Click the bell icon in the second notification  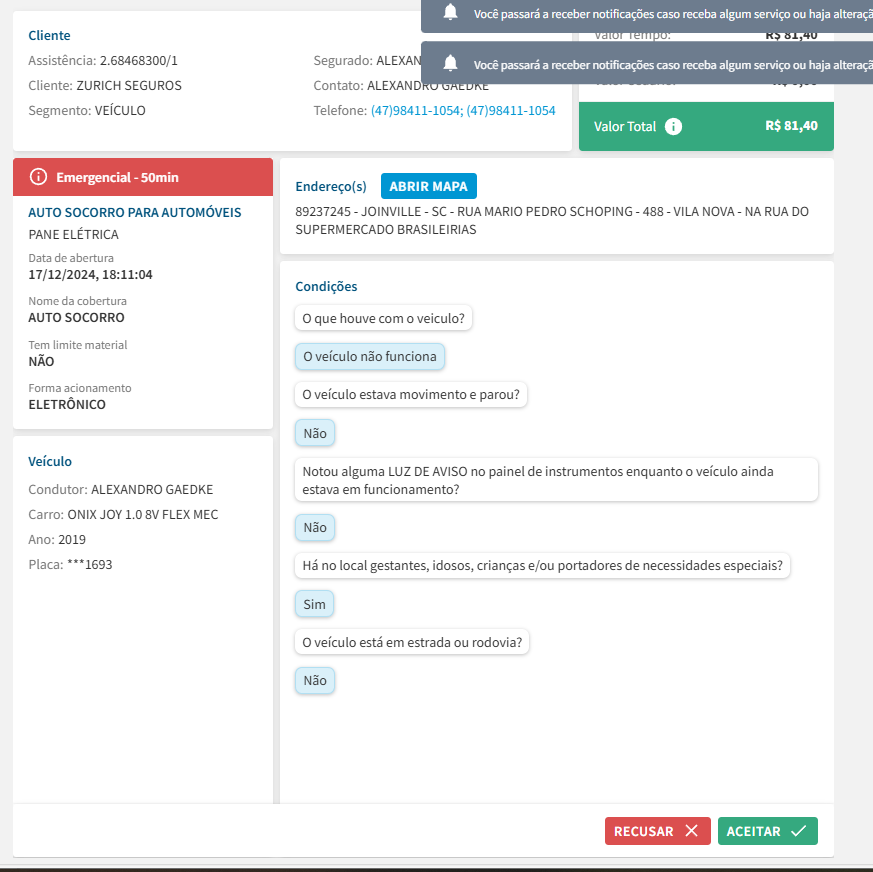point(451,63)
